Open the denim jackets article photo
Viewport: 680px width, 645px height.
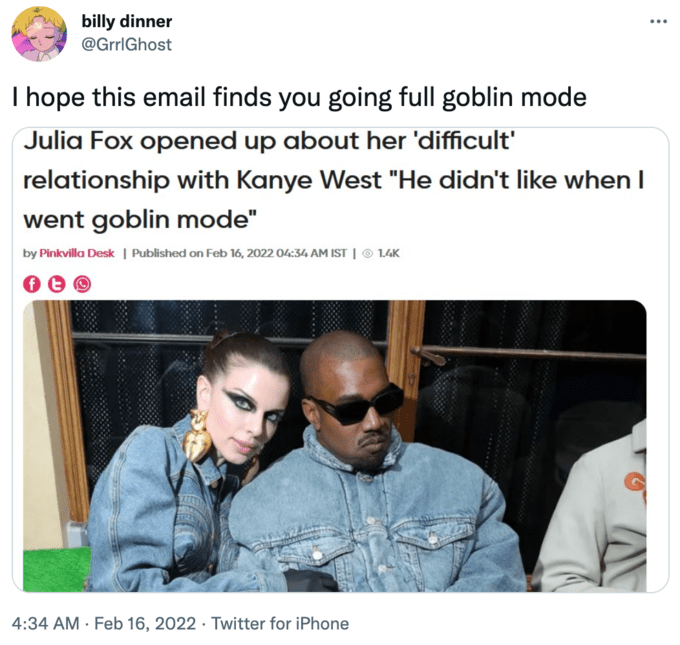point(334,446)
